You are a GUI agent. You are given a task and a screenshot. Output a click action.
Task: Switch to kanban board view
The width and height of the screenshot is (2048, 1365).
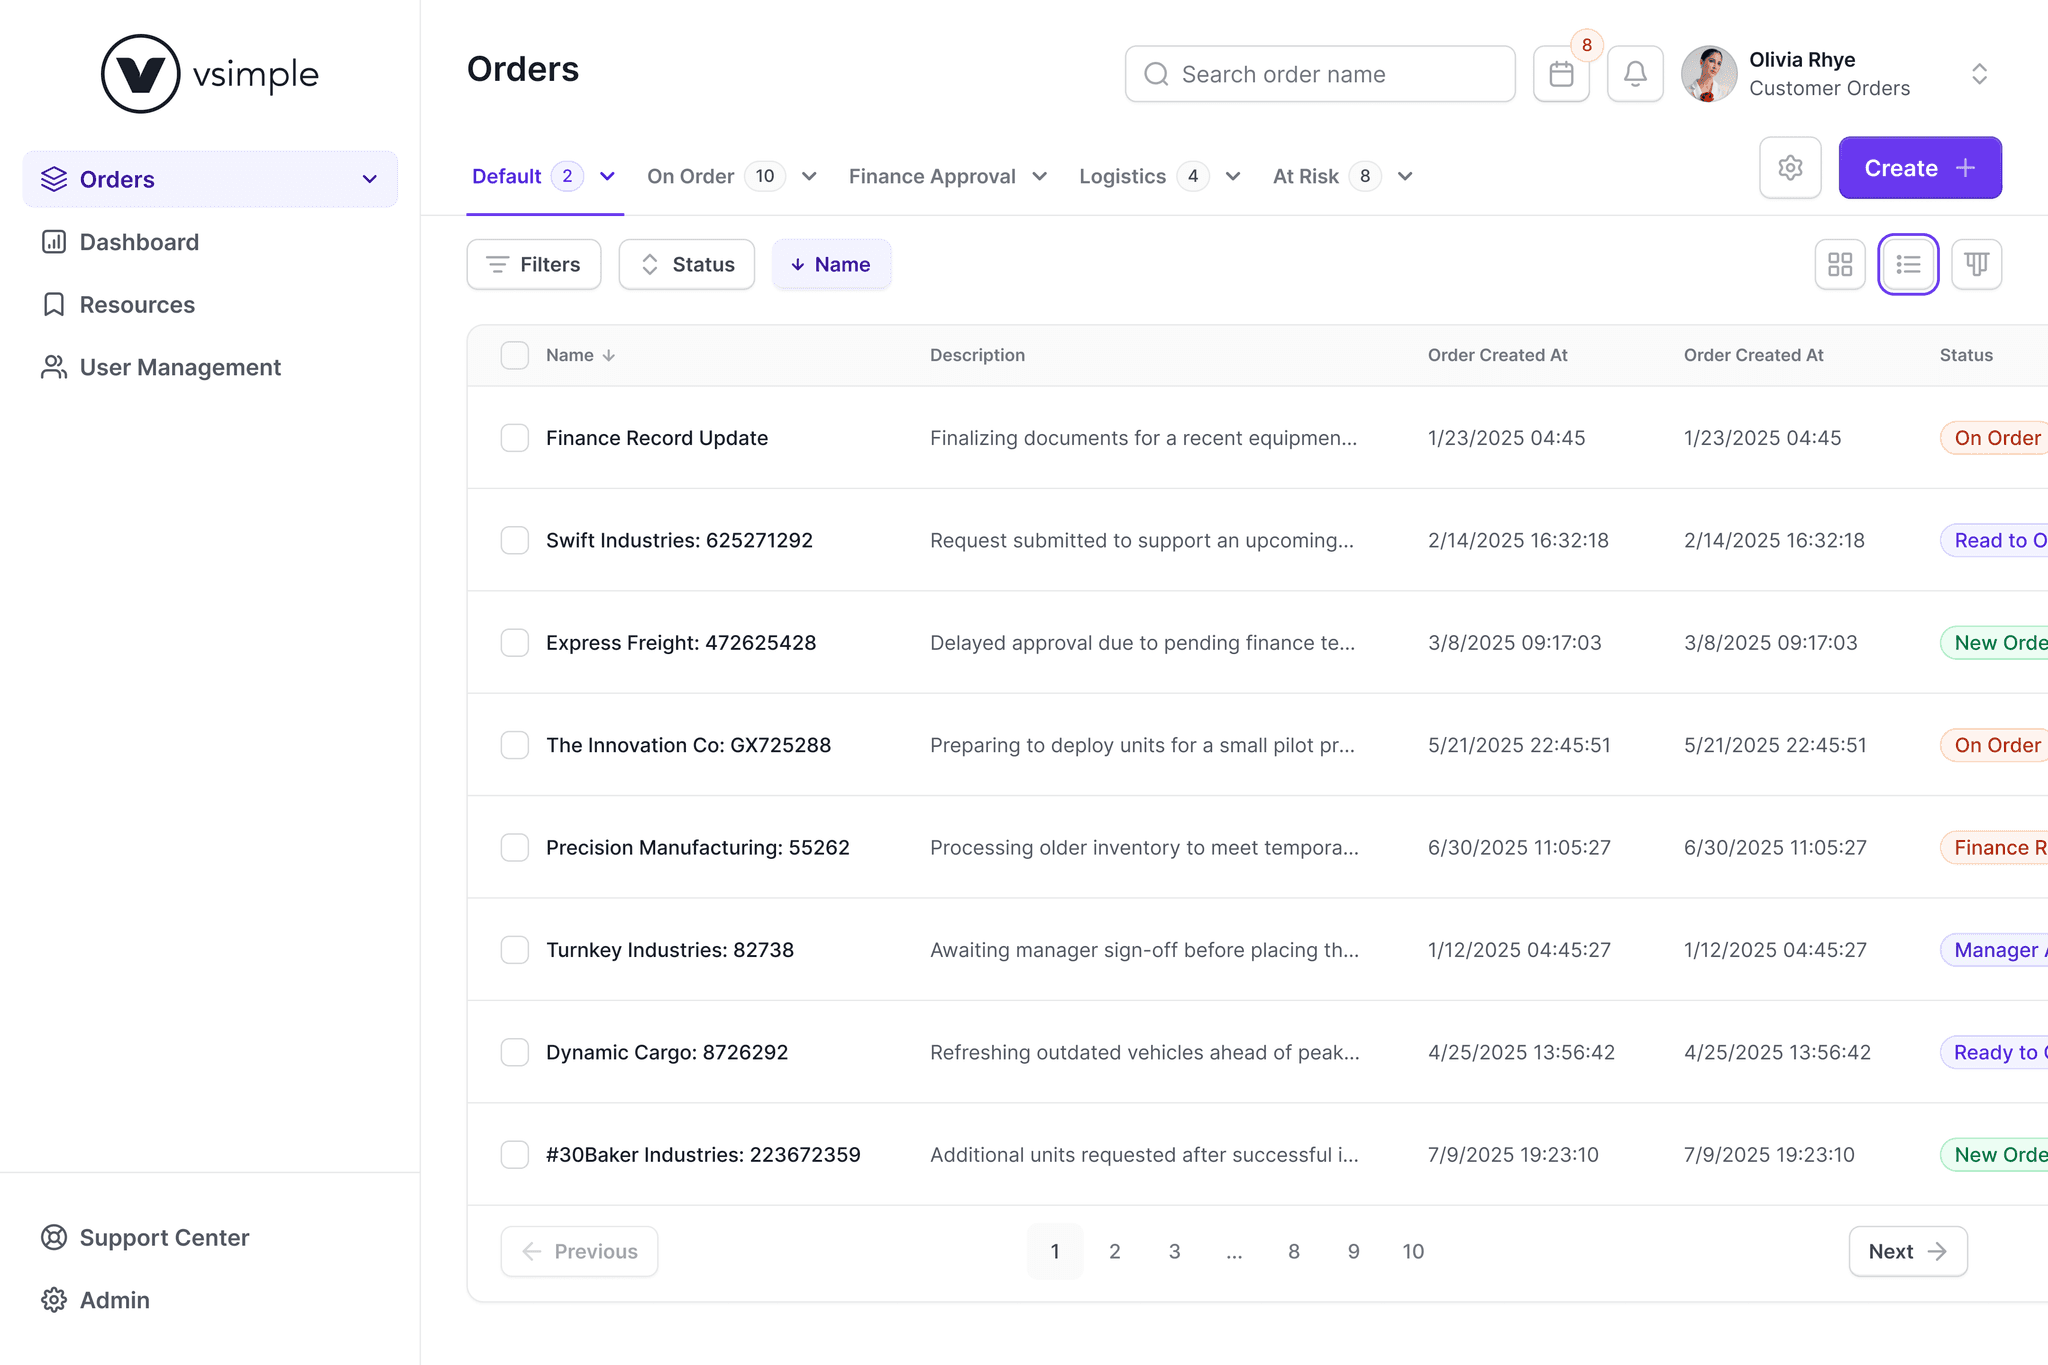1976,264
